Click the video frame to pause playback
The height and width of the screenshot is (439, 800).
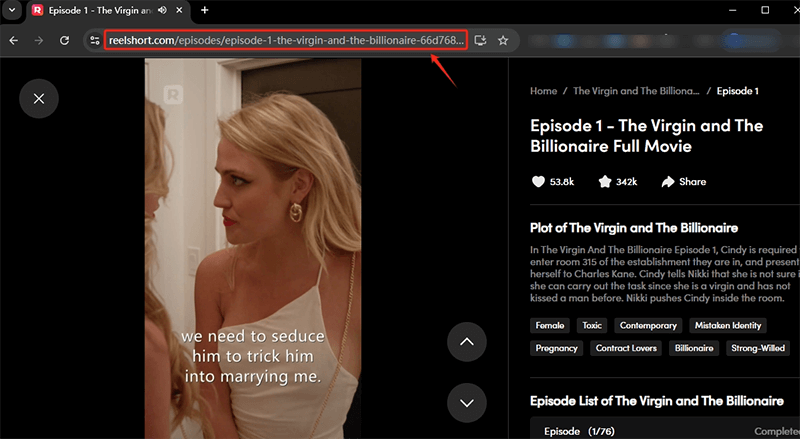[253, 220]
